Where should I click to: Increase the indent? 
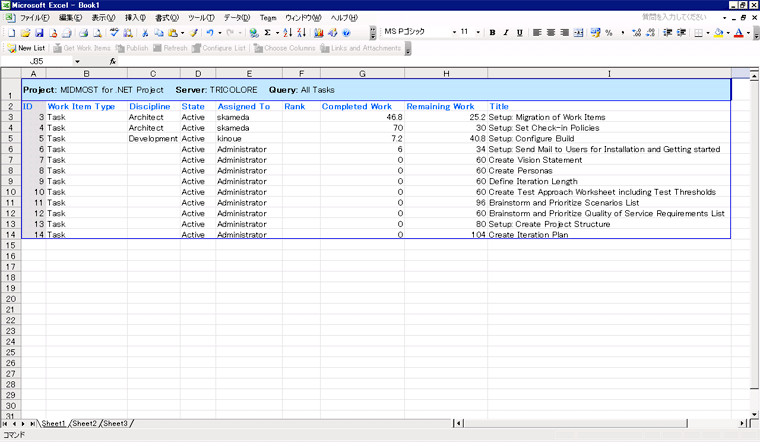click(x=681, y=32)
